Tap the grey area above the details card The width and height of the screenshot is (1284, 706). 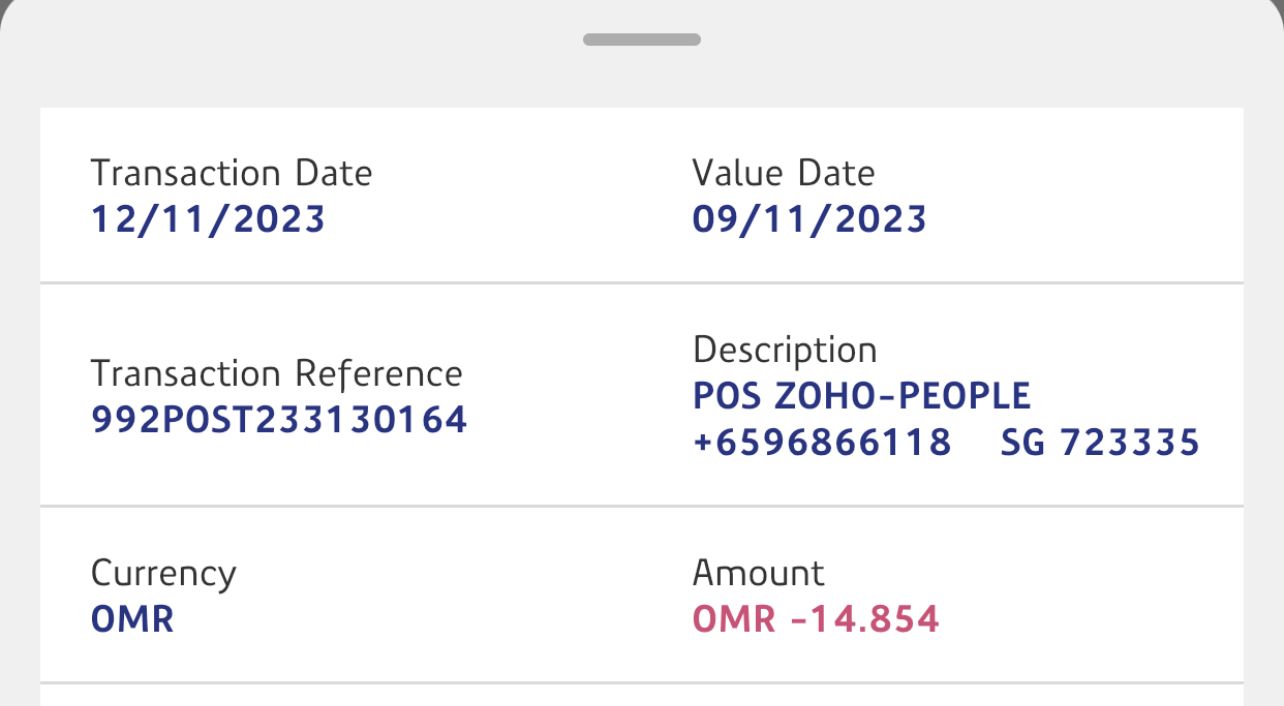click(300, 70)
